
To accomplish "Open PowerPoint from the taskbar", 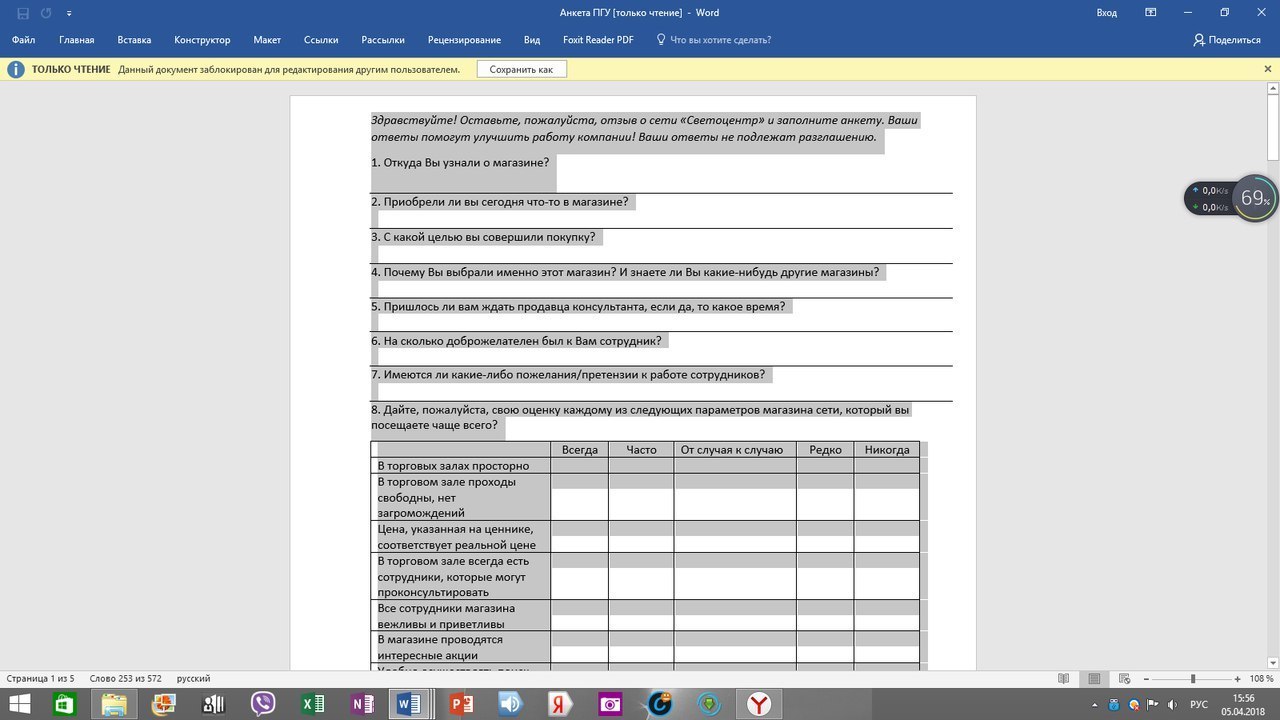I will pos(461,705).
